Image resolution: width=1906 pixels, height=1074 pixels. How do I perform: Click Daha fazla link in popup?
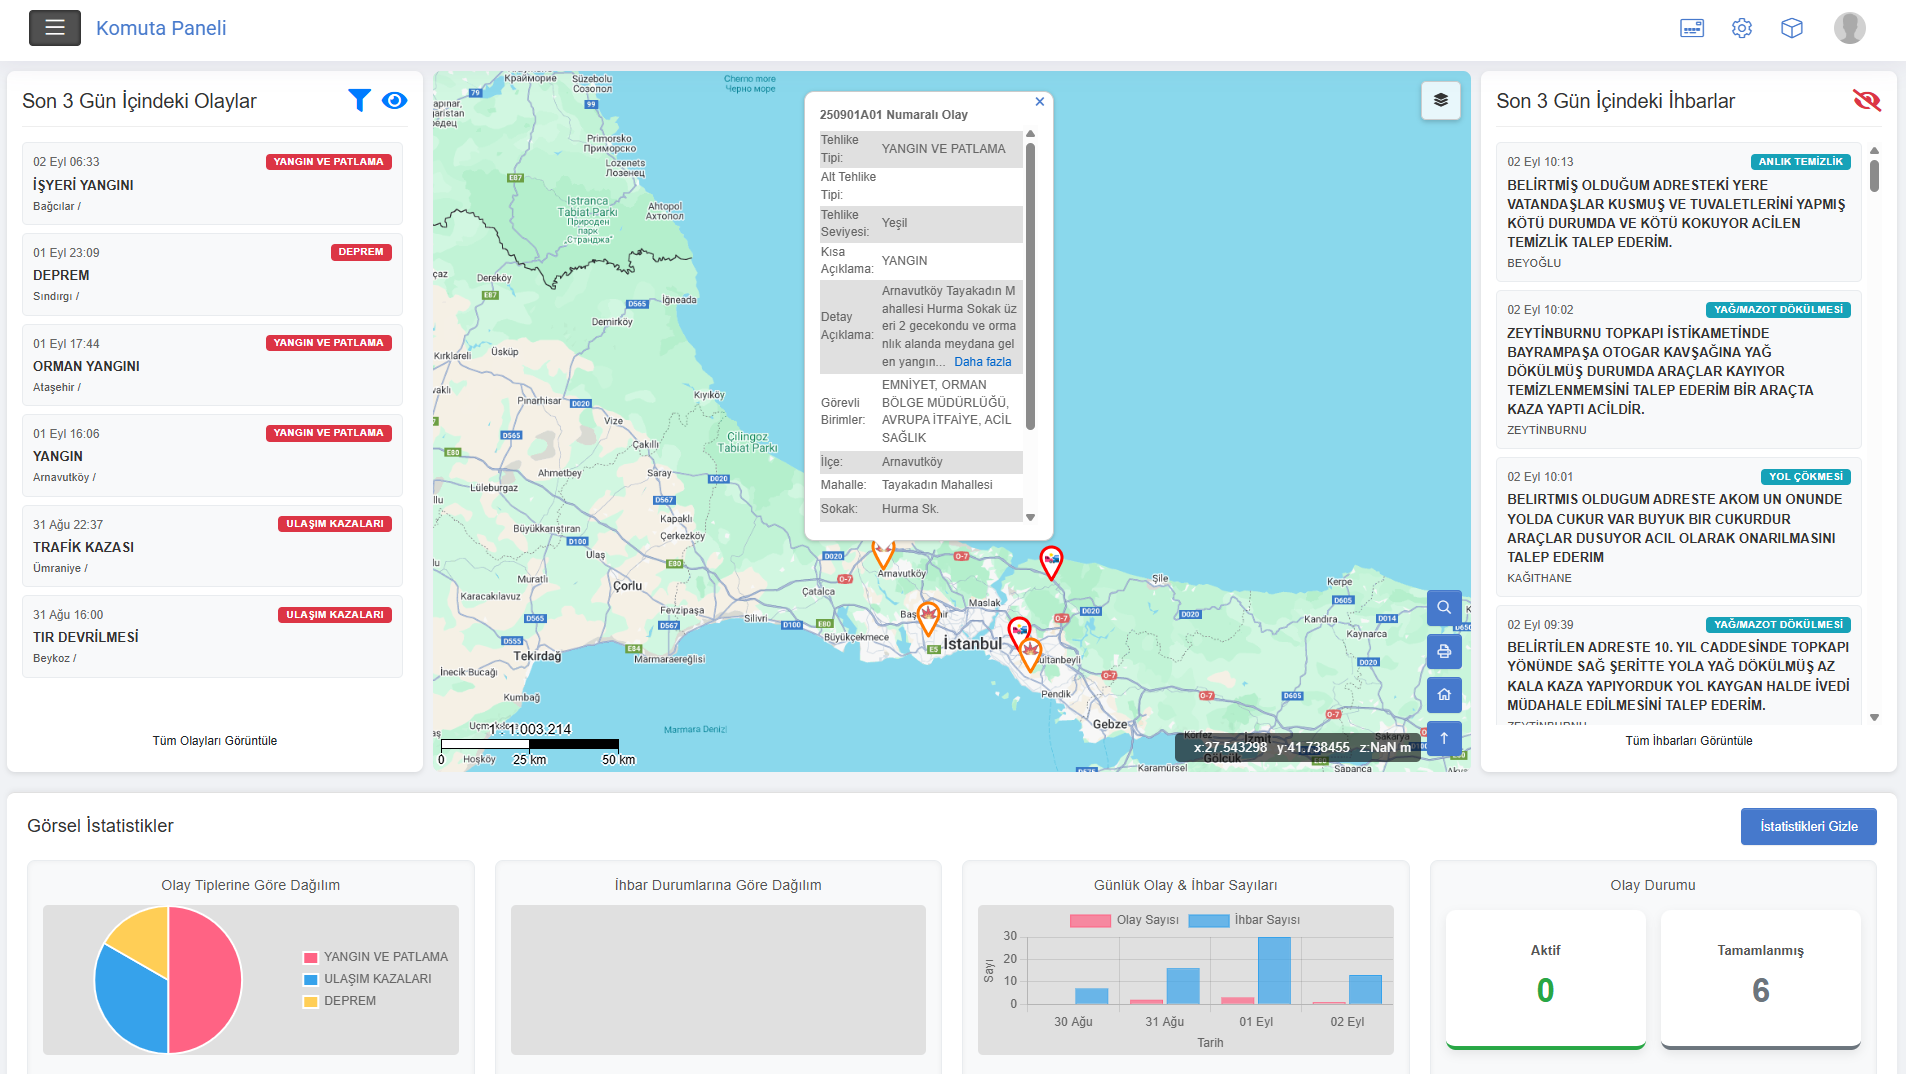(982, 362)
